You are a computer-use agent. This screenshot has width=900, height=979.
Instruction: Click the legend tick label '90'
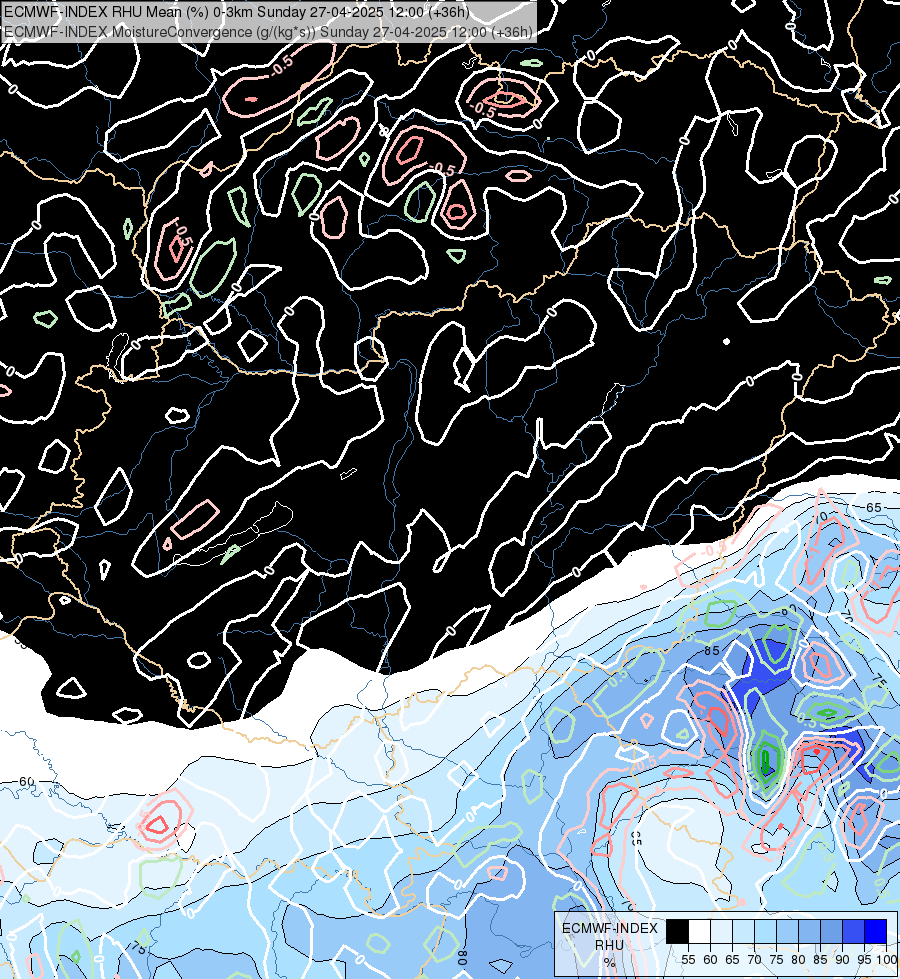[x=842, y=960]
